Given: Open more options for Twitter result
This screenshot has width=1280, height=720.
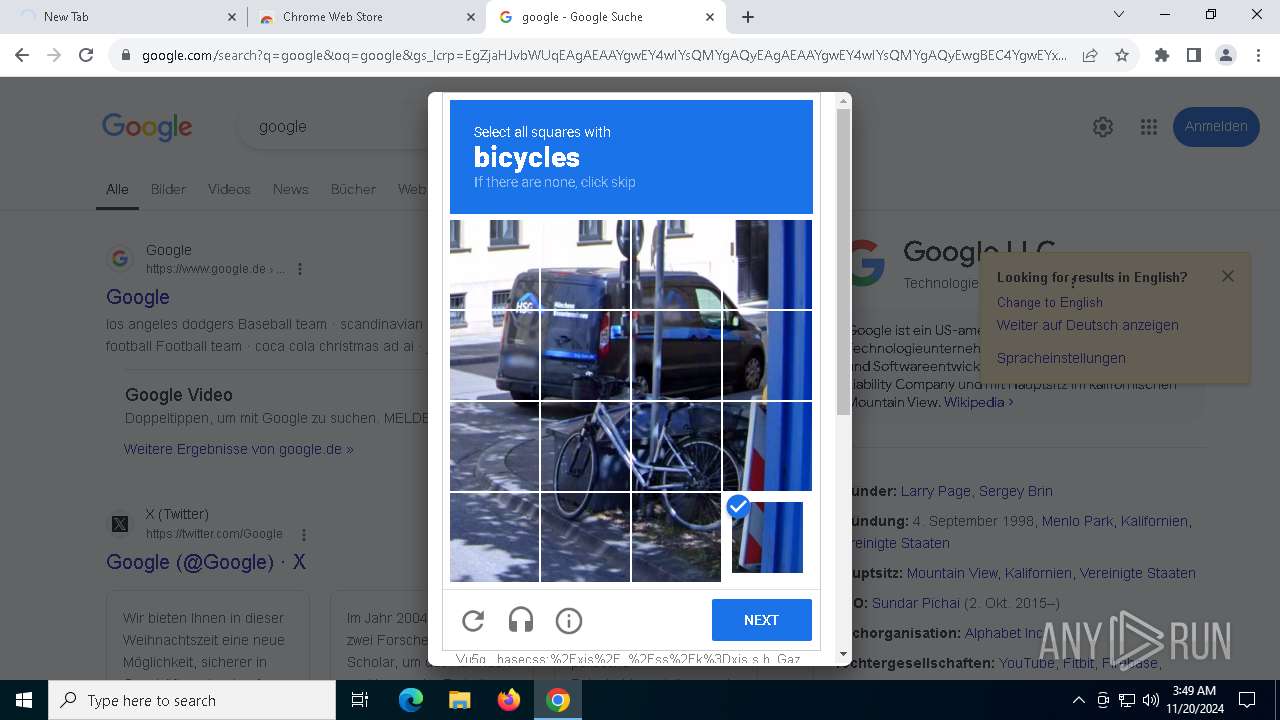Looking at the screenshot, I should click(304, 535).
